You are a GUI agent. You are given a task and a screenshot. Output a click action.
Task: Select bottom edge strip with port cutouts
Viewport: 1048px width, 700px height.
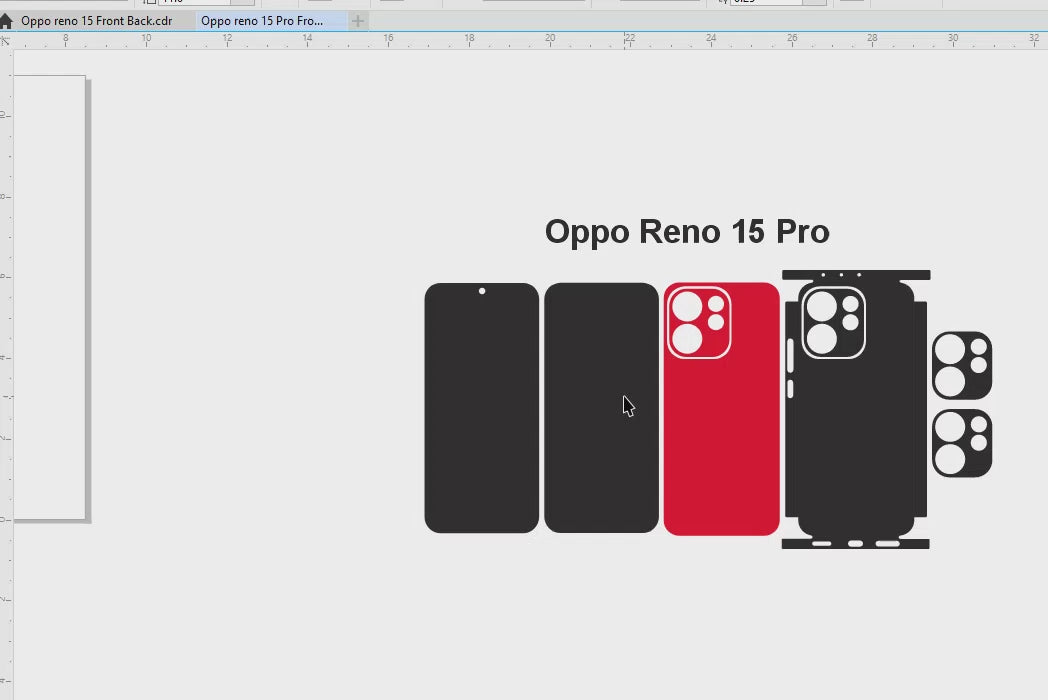click(x=855, y=544)
